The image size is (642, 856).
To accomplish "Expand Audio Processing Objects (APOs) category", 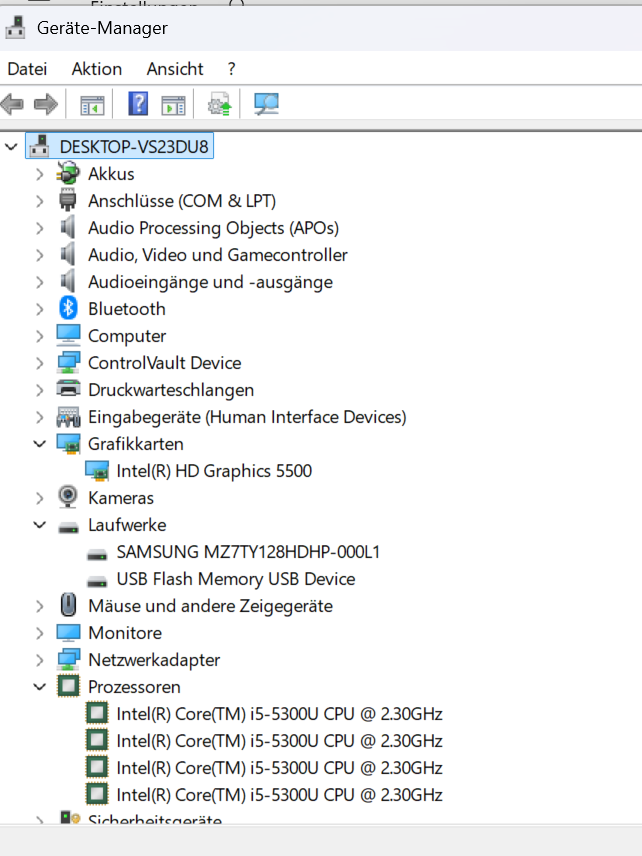I will pyautogui.click(x=39, y=228).
